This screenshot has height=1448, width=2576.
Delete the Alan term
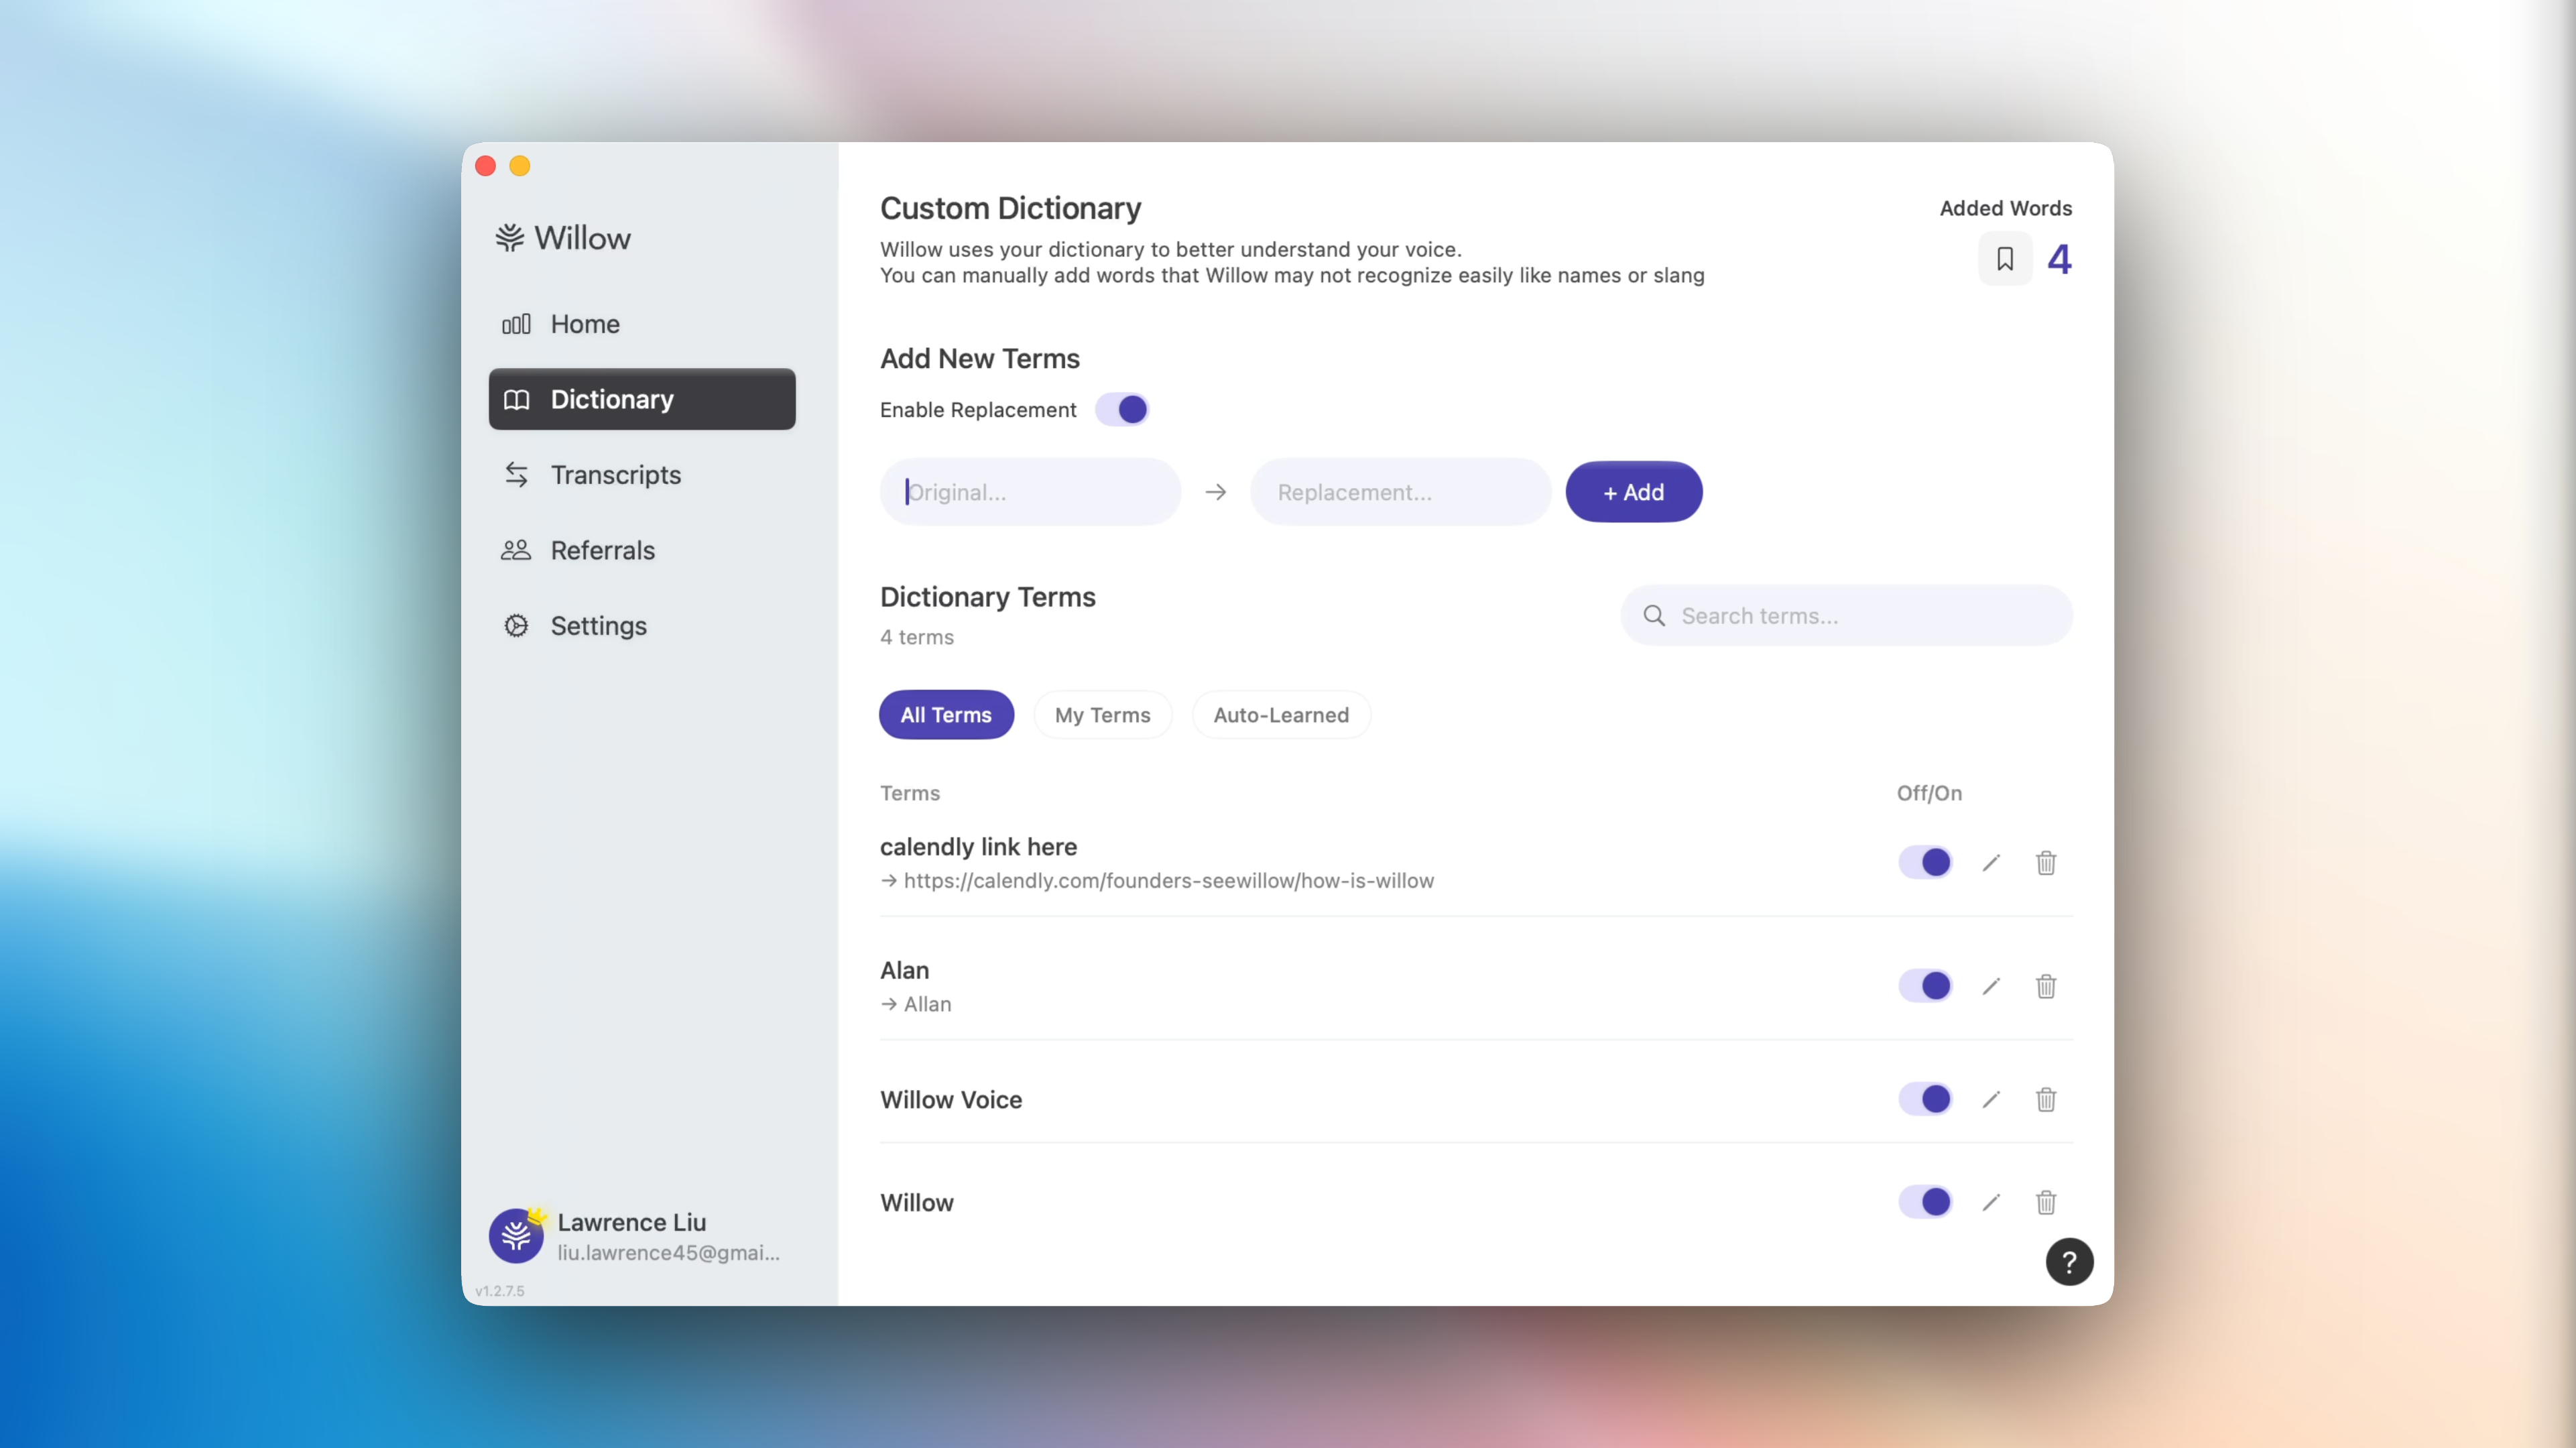click(x=2046, y=986)
